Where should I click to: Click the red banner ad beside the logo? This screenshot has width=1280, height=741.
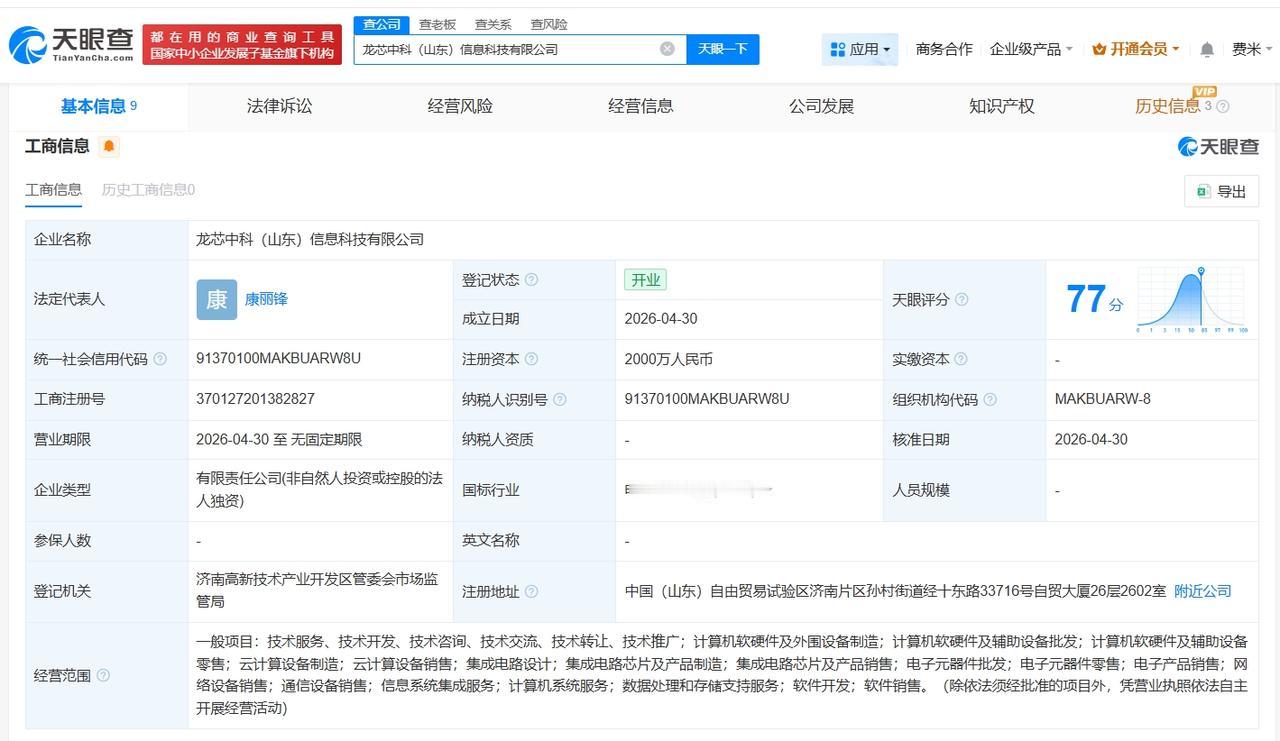point(242,45)
